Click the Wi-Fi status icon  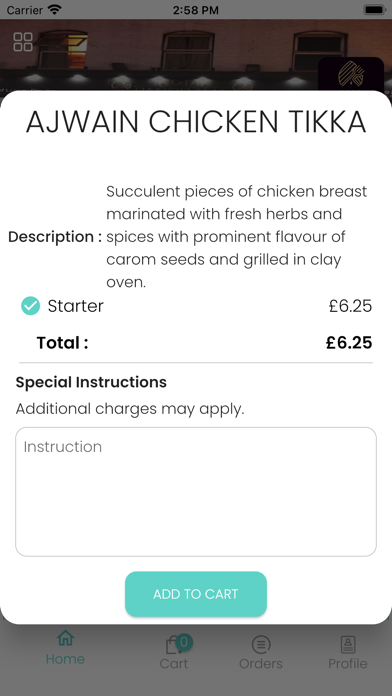coord(55,9)
